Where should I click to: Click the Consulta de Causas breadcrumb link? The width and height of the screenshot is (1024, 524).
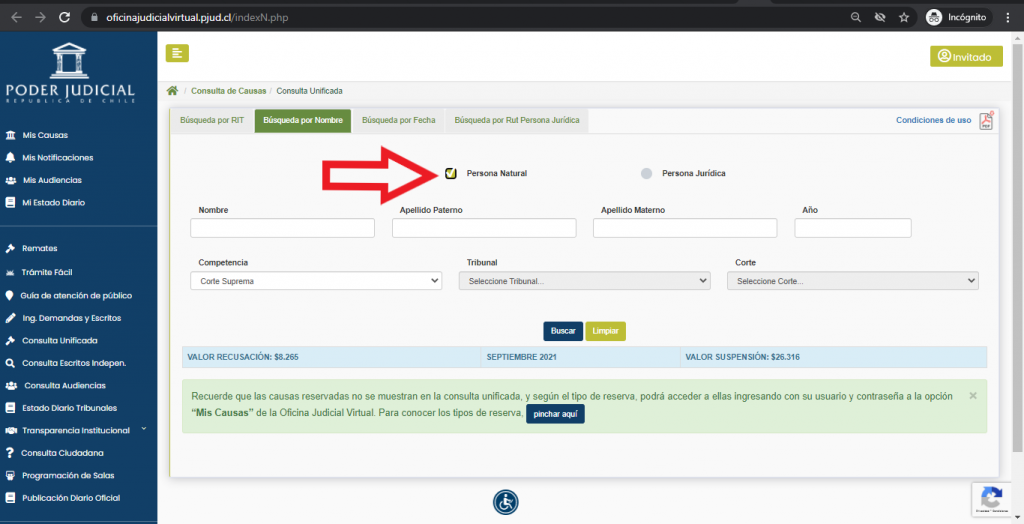(229, 91)
